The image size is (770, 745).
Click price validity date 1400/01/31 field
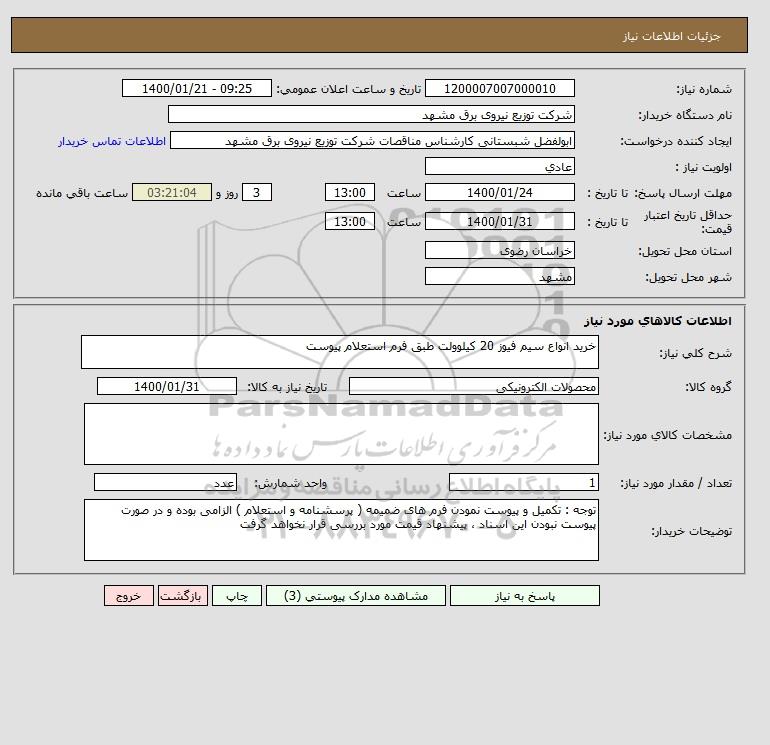(x=499, y=221)
